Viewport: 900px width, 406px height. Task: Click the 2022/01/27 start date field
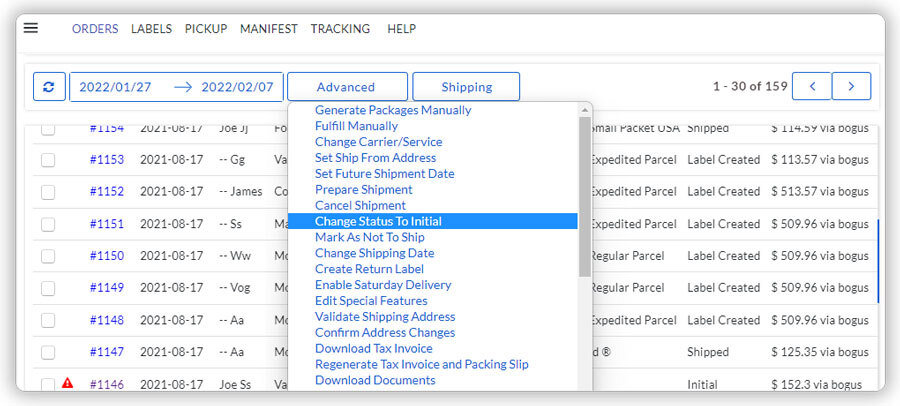pyautogui.click(x=116, y=87)
